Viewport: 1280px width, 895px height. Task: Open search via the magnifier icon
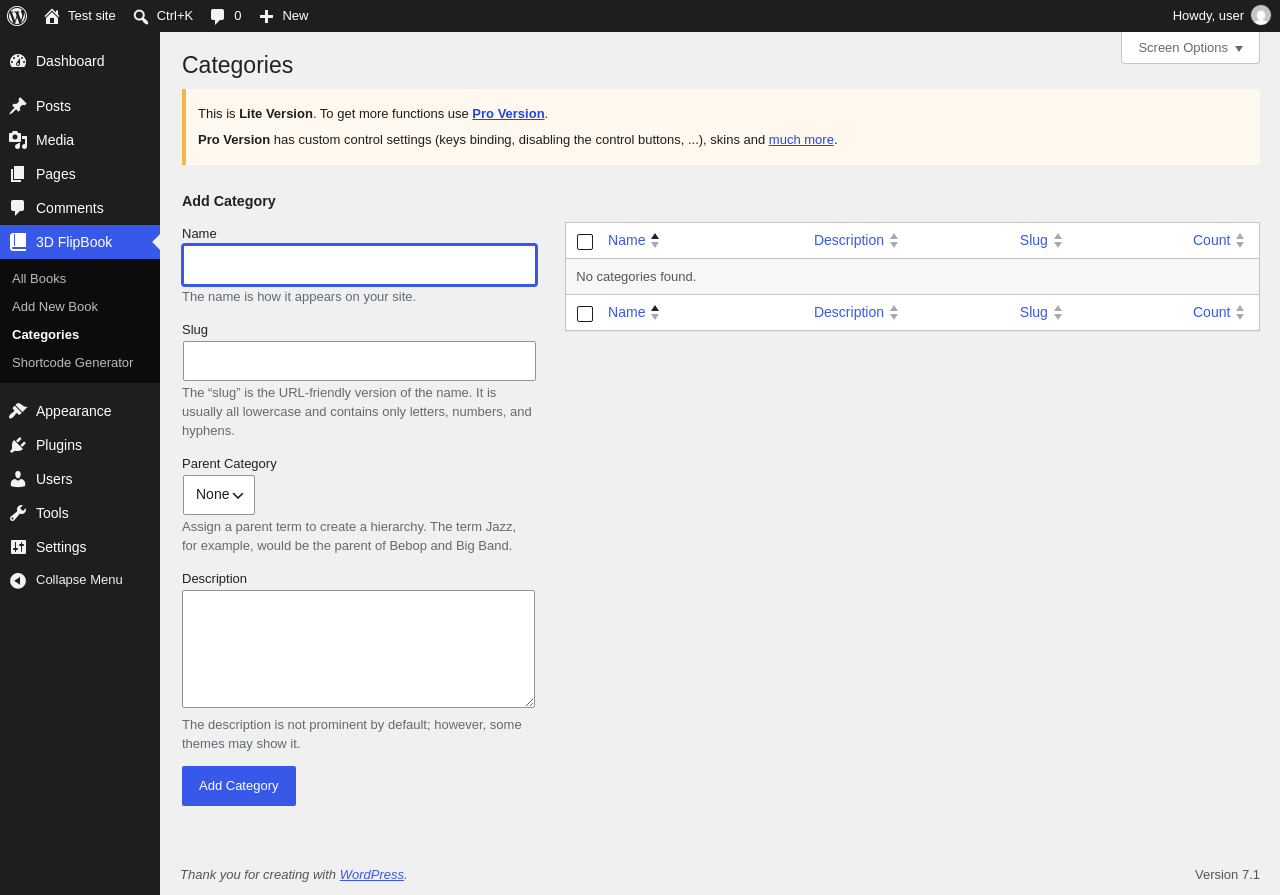[141, 16]
